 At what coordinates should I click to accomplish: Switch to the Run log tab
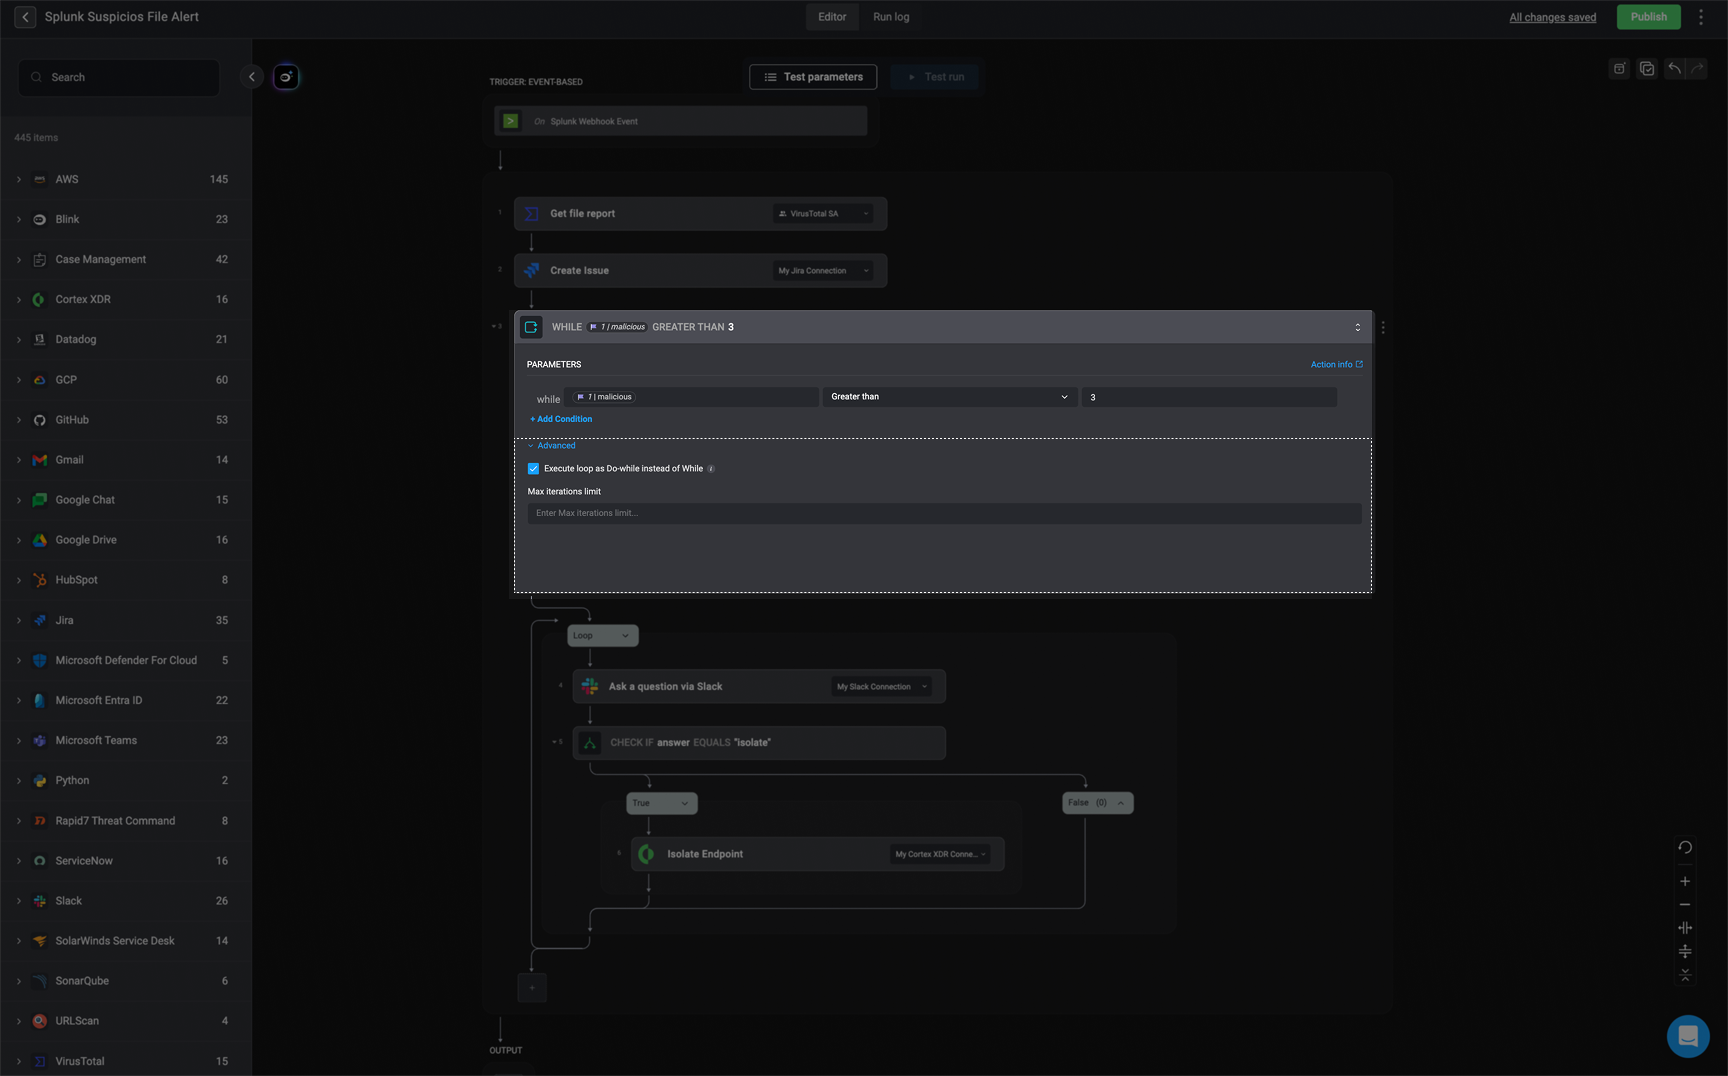click(x=891, y=17)
